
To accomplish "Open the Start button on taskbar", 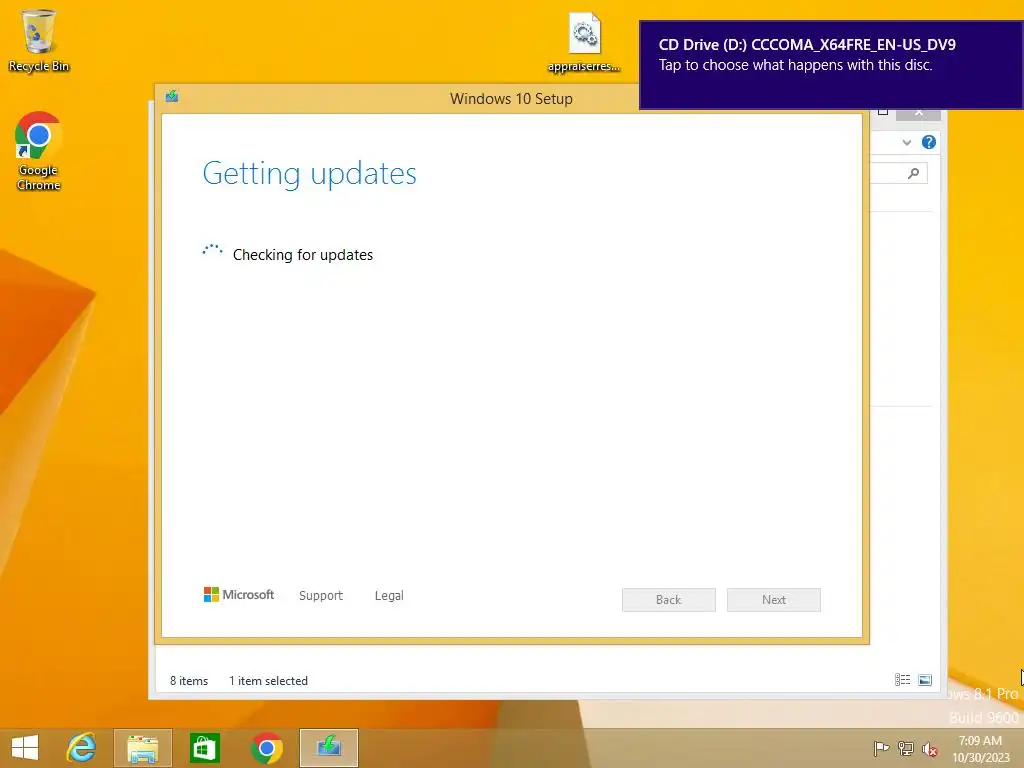I will point(25,748).
